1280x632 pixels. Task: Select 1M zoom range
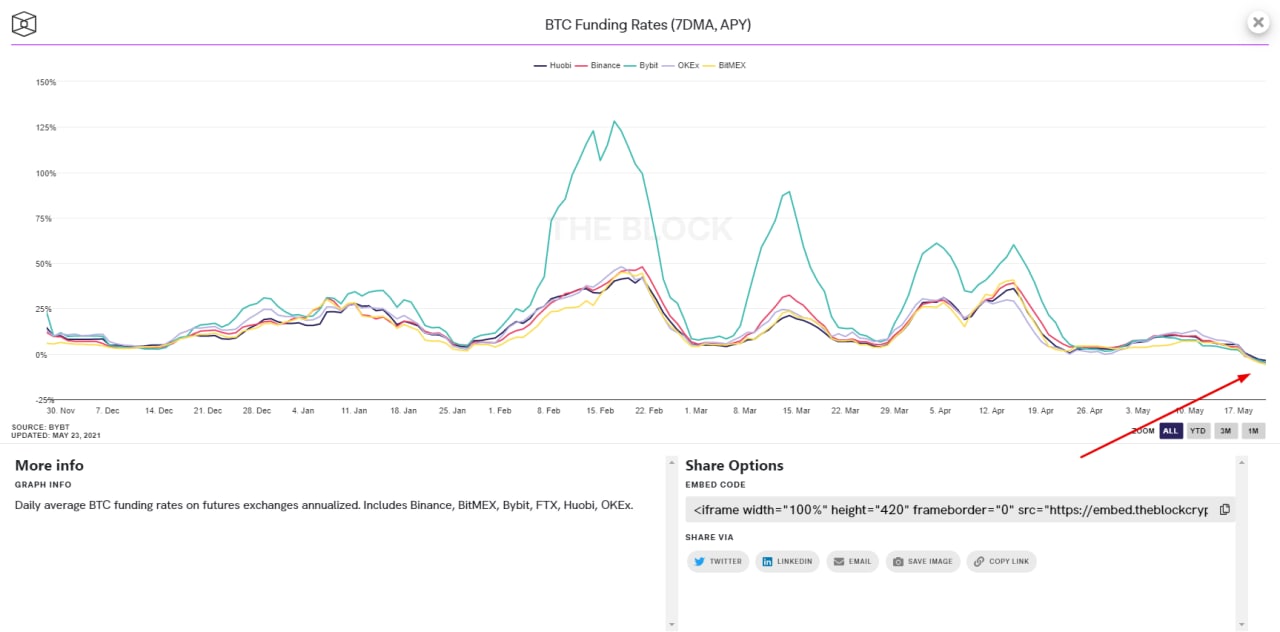[1252, 431]
